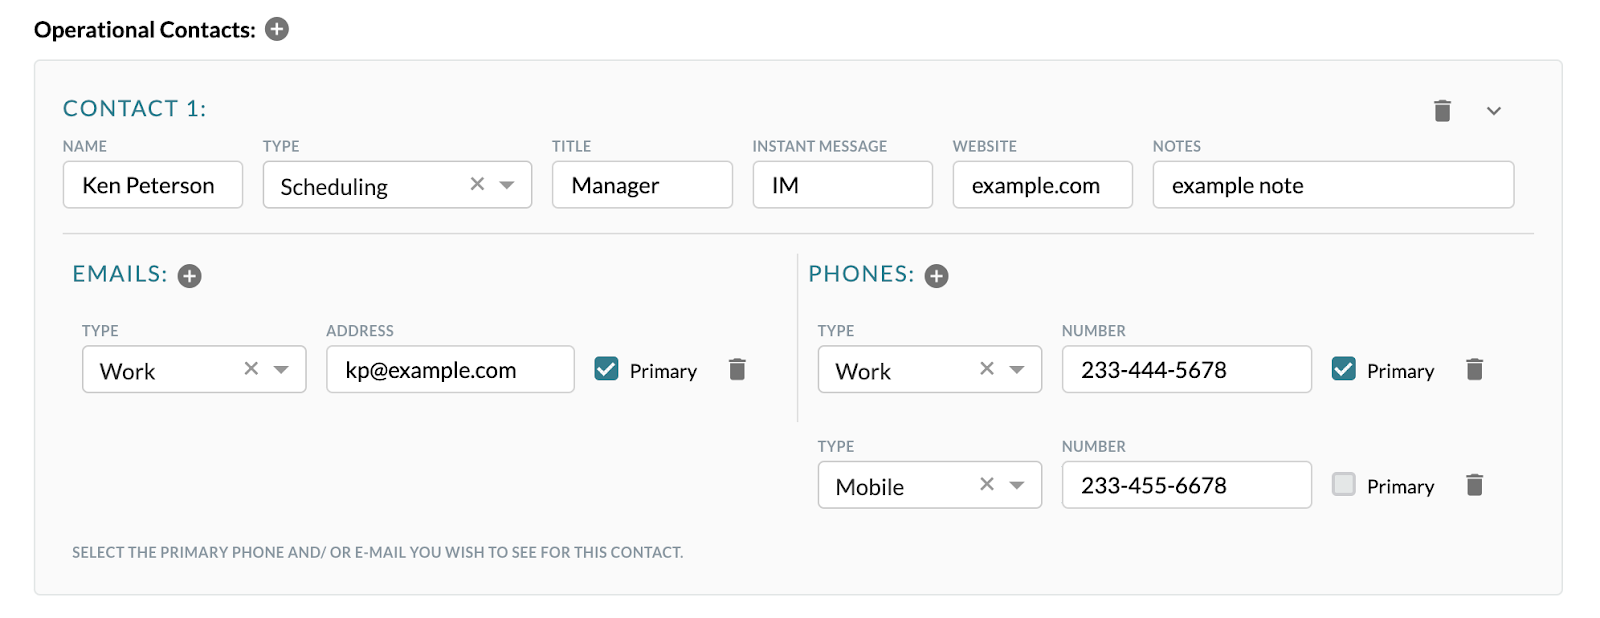This screenshot has width=1600, height=618.
Task: Add a new operational contact
Action: coord(275,29)
